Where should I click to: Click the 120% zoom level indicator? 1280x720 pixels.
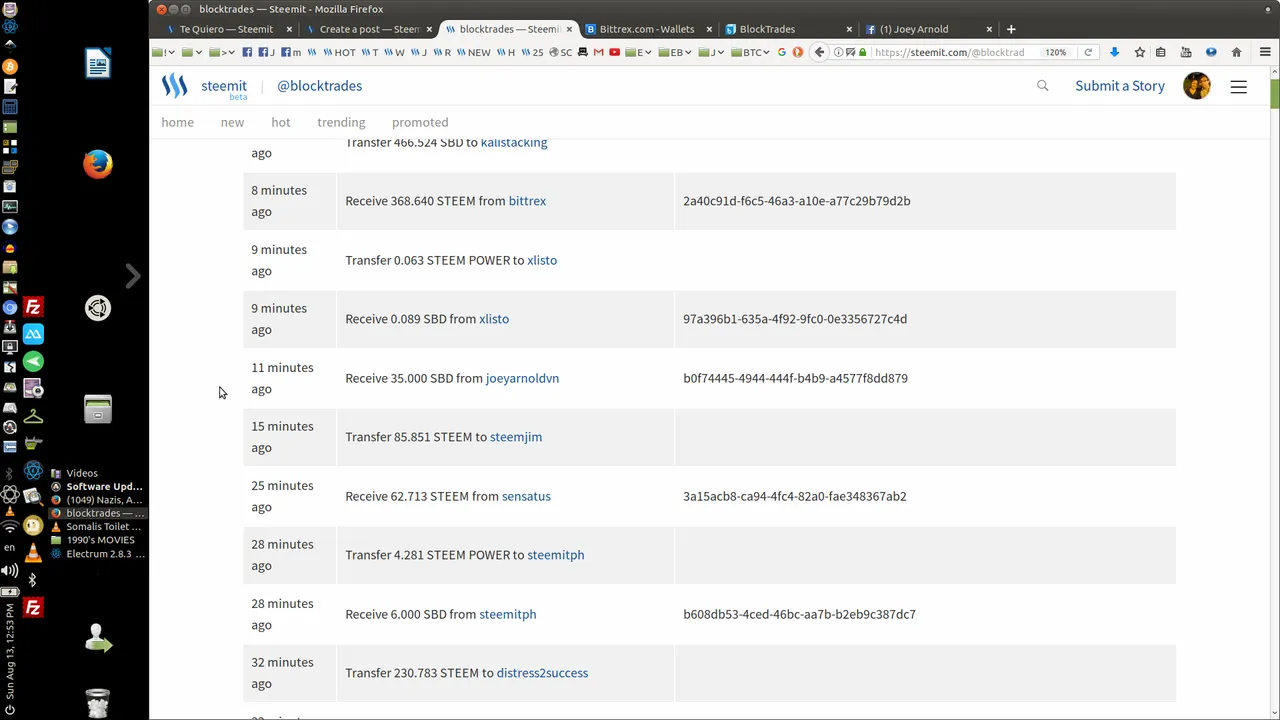coord(1056,52)
